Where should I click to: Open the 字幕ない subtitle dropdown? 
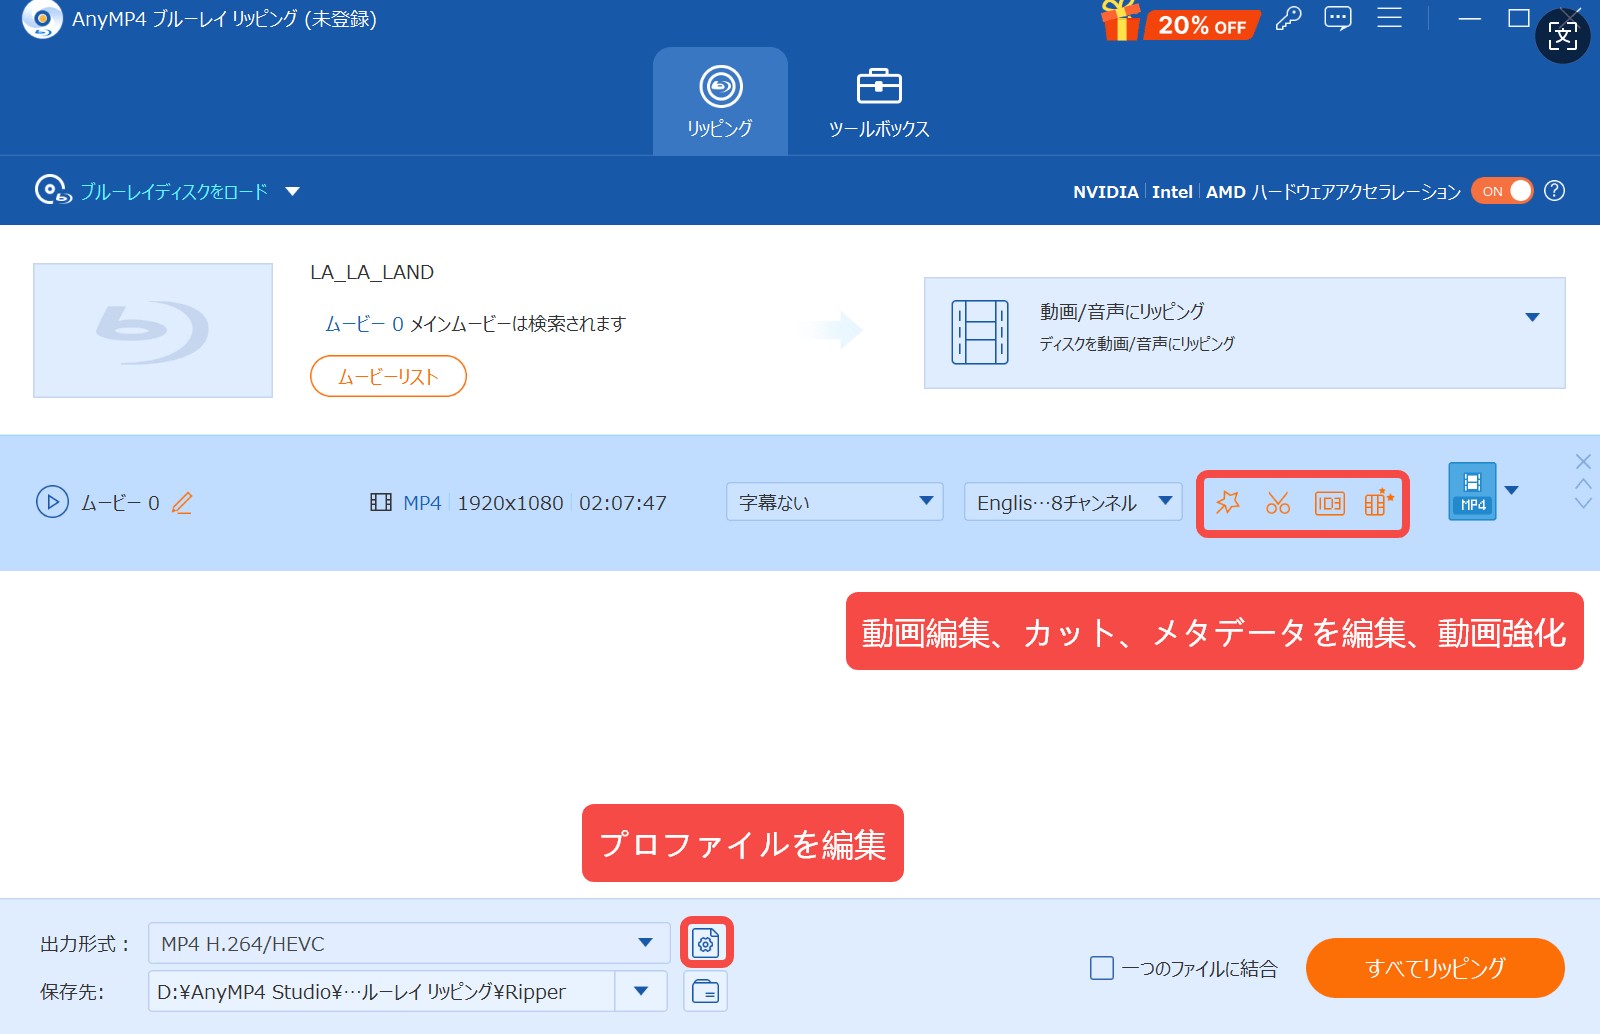click(834, 502)
